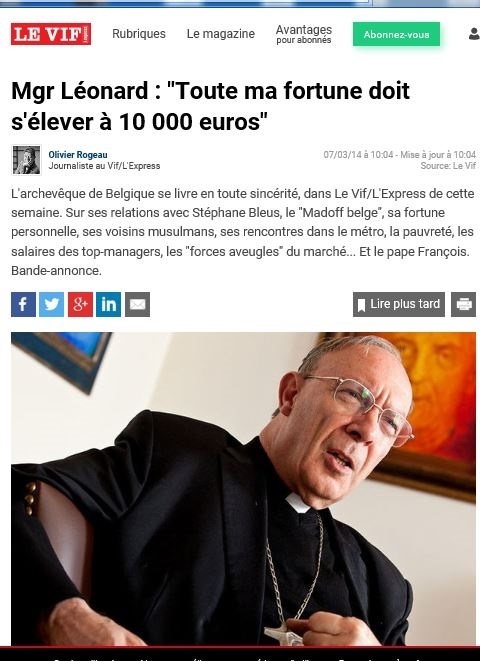Viewport: 480px width, 661px height.
Task: Print article using printer icon
Action: click(x=464, y=304)
